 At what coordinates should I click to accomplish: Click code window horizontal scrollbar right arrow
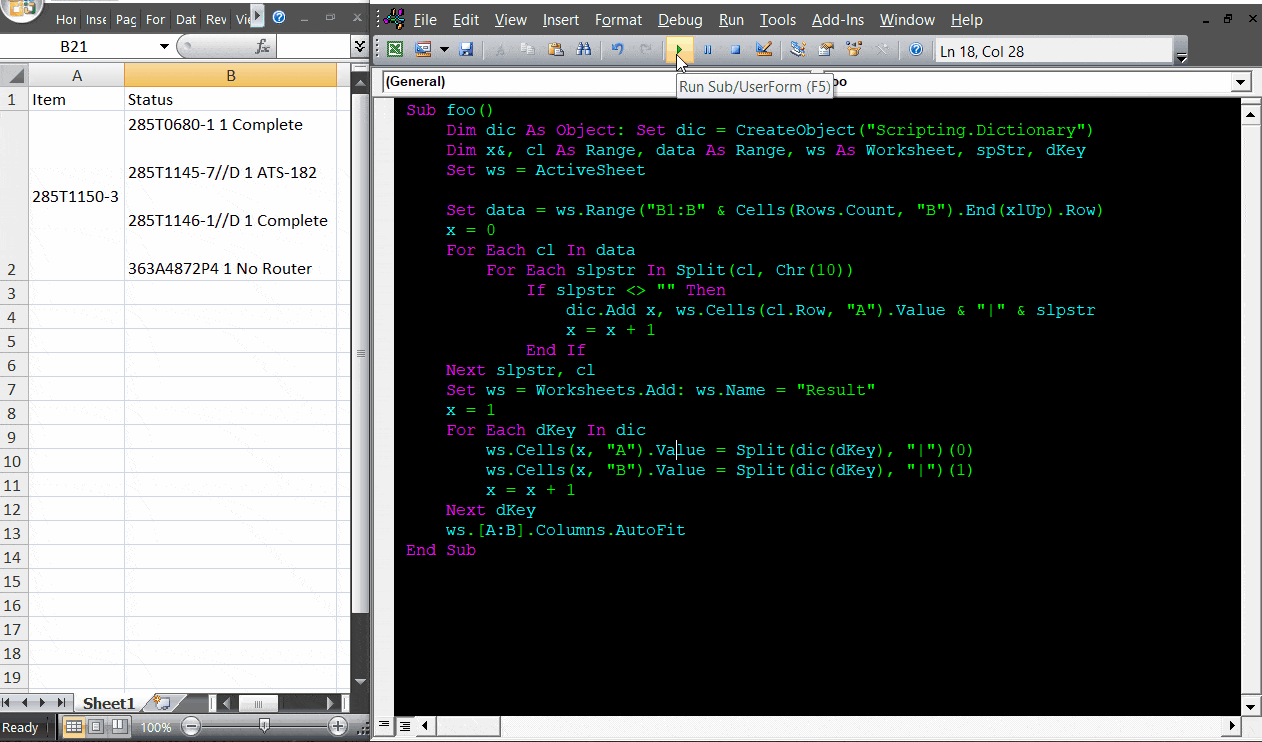[1231, 726]
